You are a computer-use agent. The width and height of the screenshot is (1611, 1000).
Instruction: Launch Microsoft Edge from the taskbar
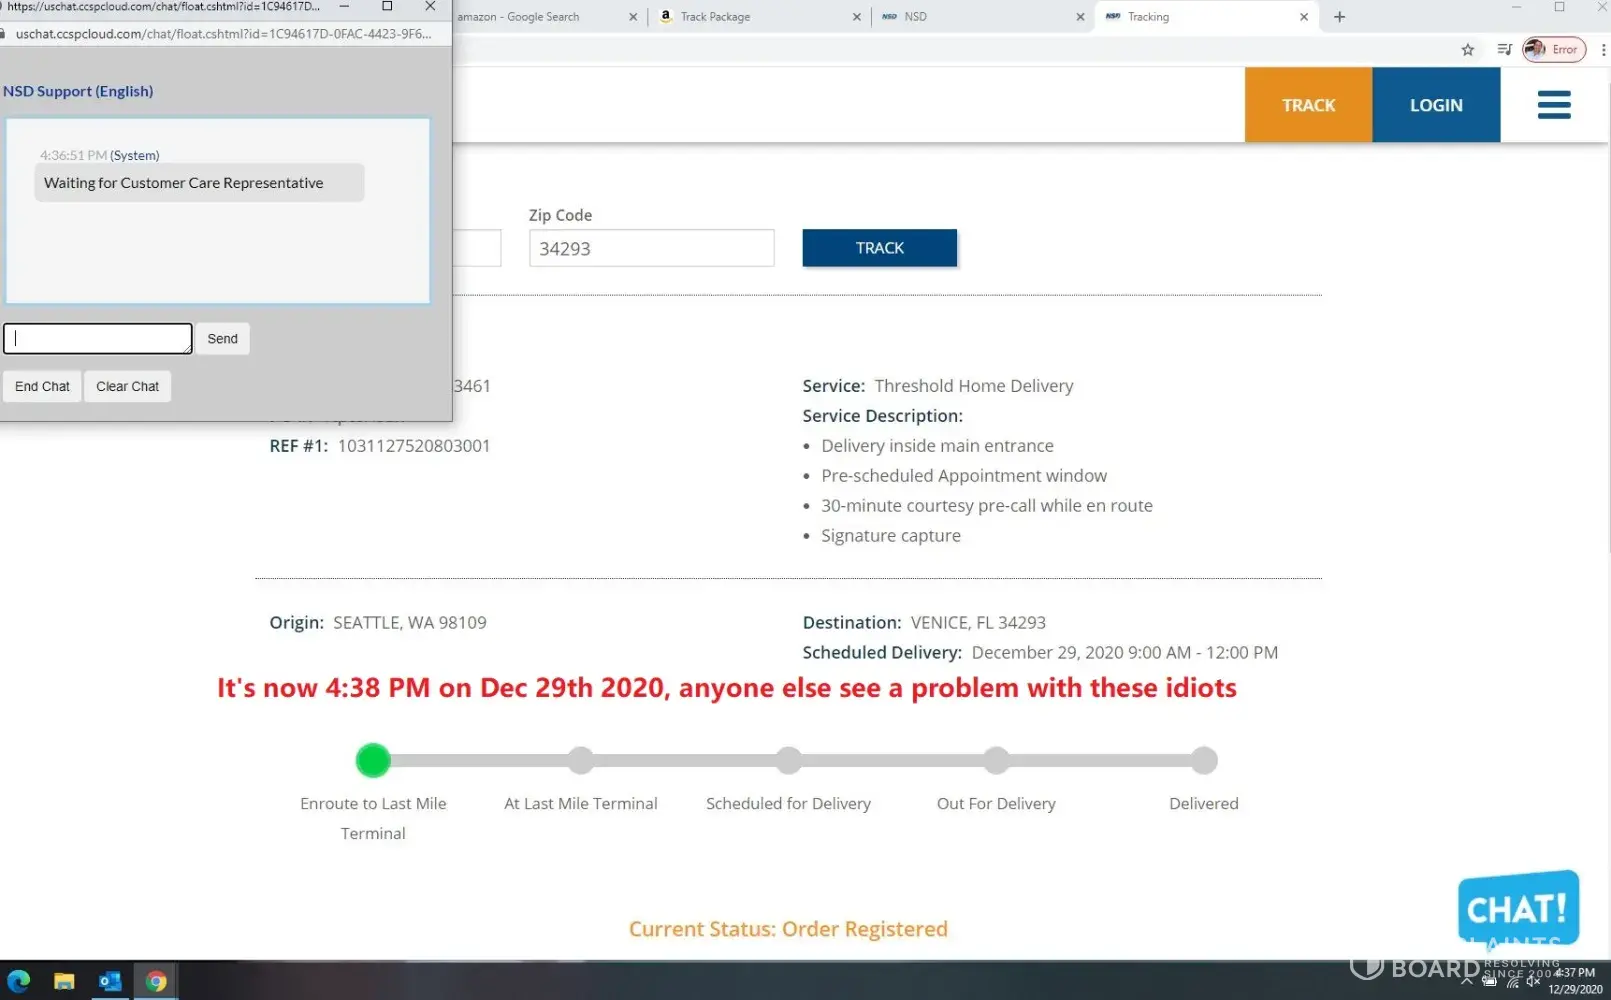point(19,981)
